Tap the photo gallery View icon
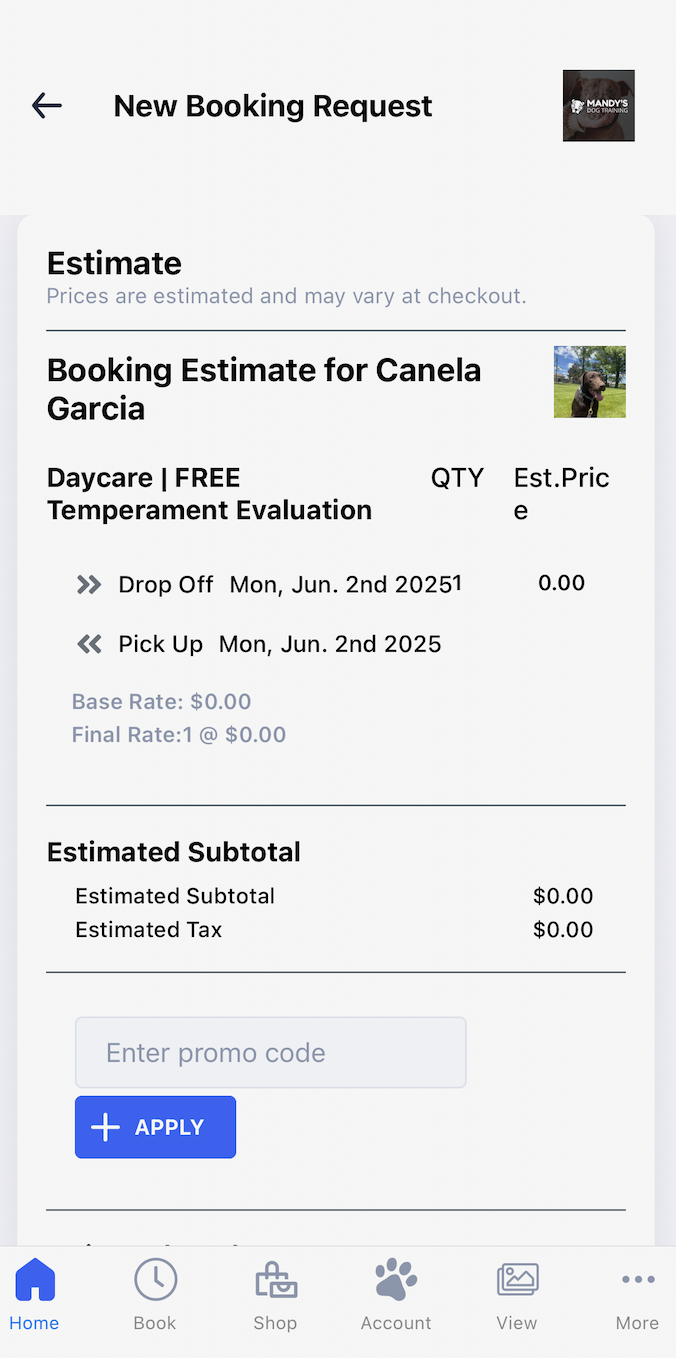This screenshot has width=676, height=1358. [x=517, y=1280]
